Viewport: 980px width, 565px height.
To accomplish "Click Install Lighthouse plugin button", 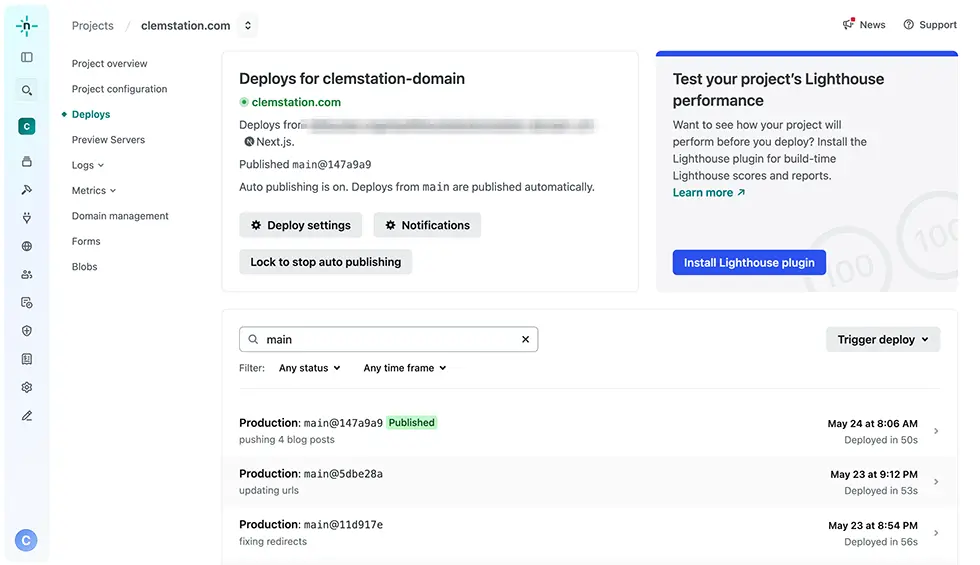I will coord(749,262).
